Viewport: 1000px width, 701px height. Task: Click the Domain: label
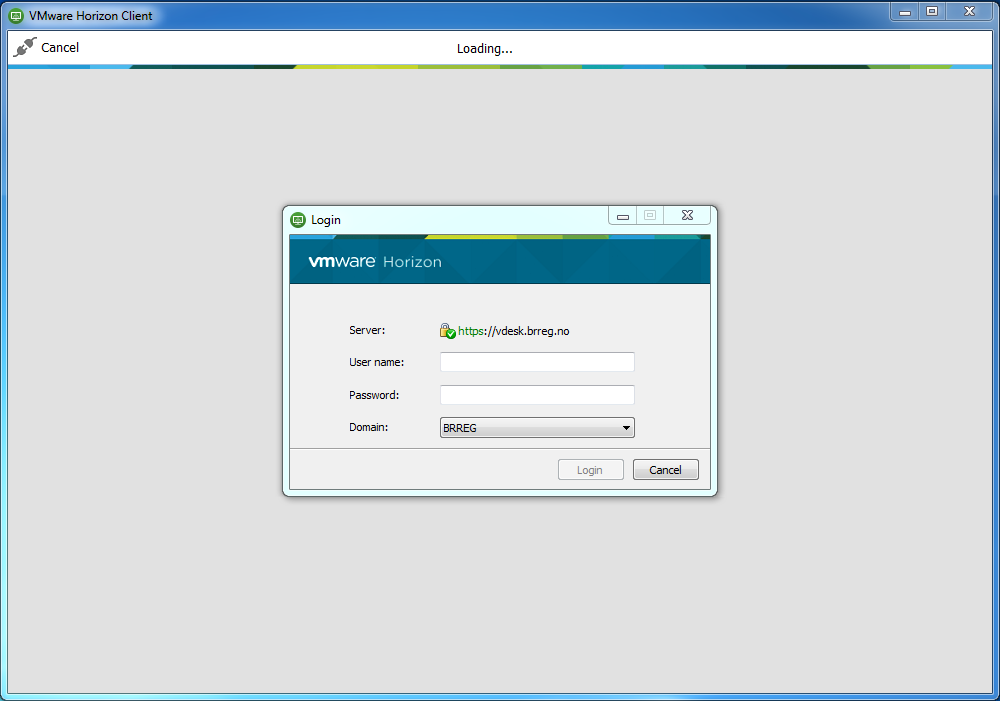368,427
